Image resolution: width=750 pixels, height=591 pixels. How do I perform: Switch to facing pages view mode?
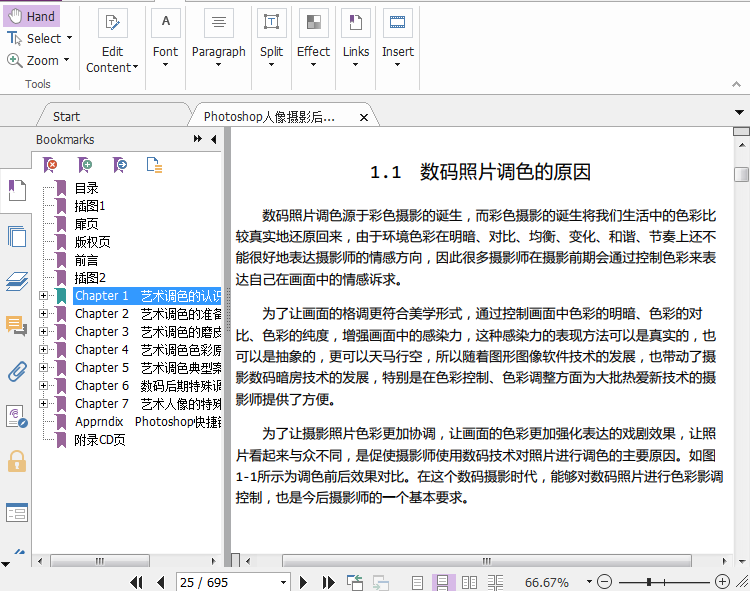(468, 582)
